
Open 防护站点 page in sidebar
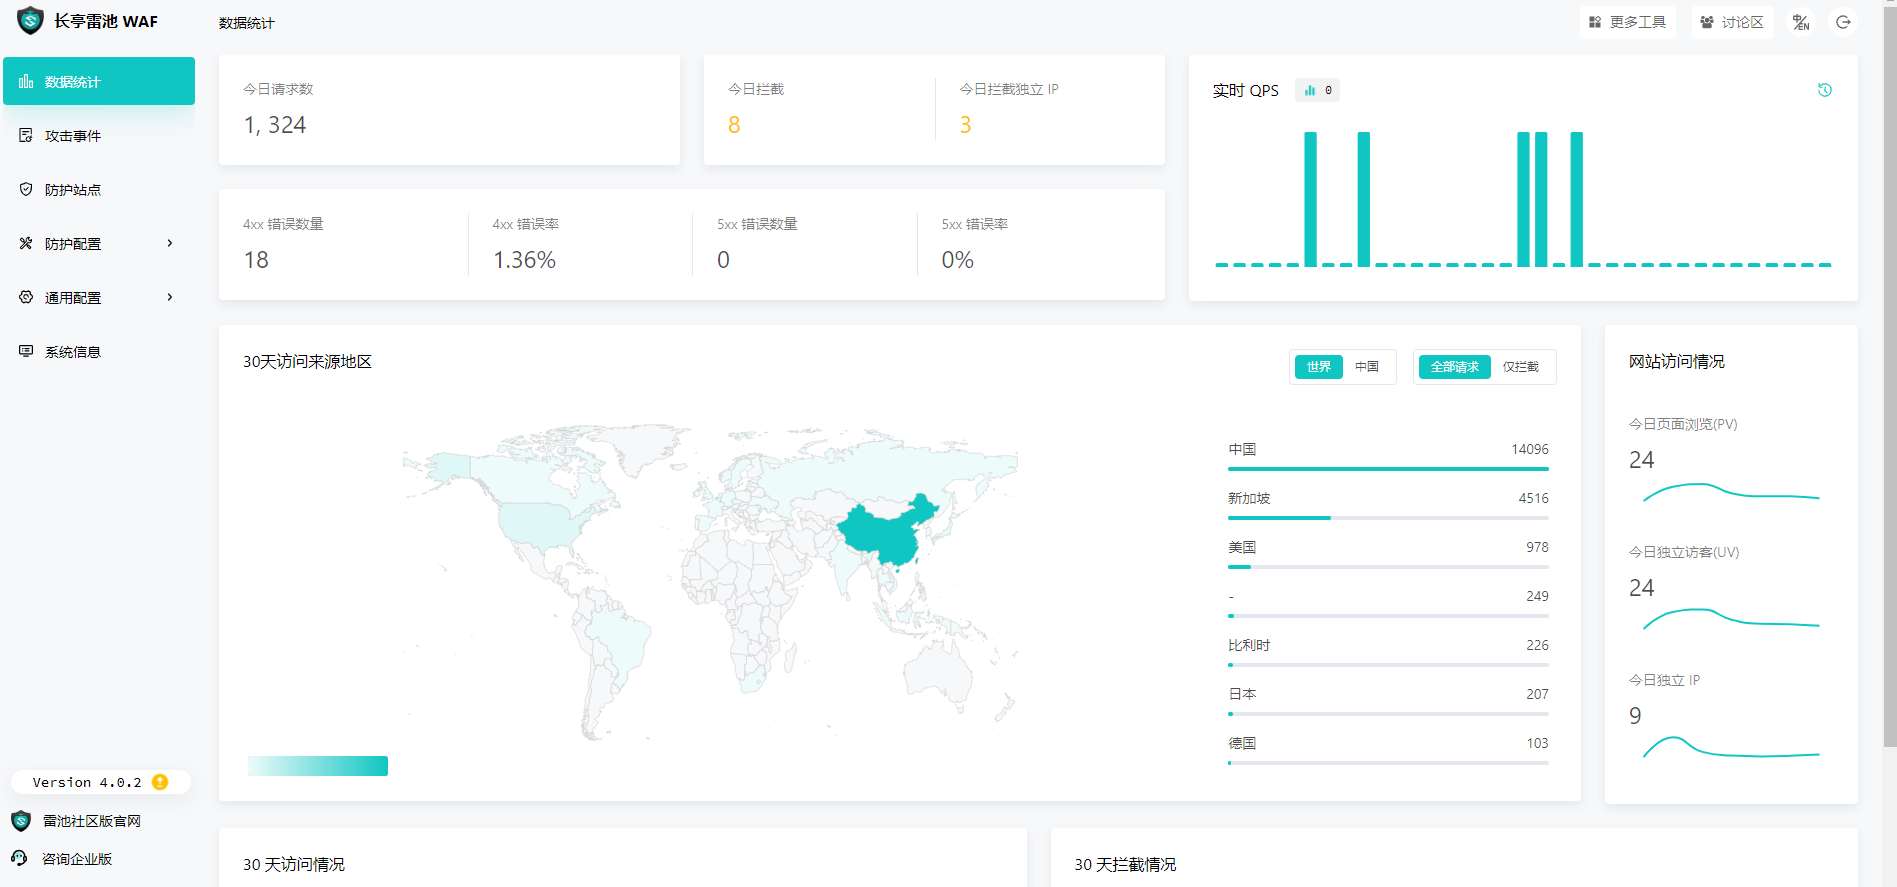coord(72,190)
